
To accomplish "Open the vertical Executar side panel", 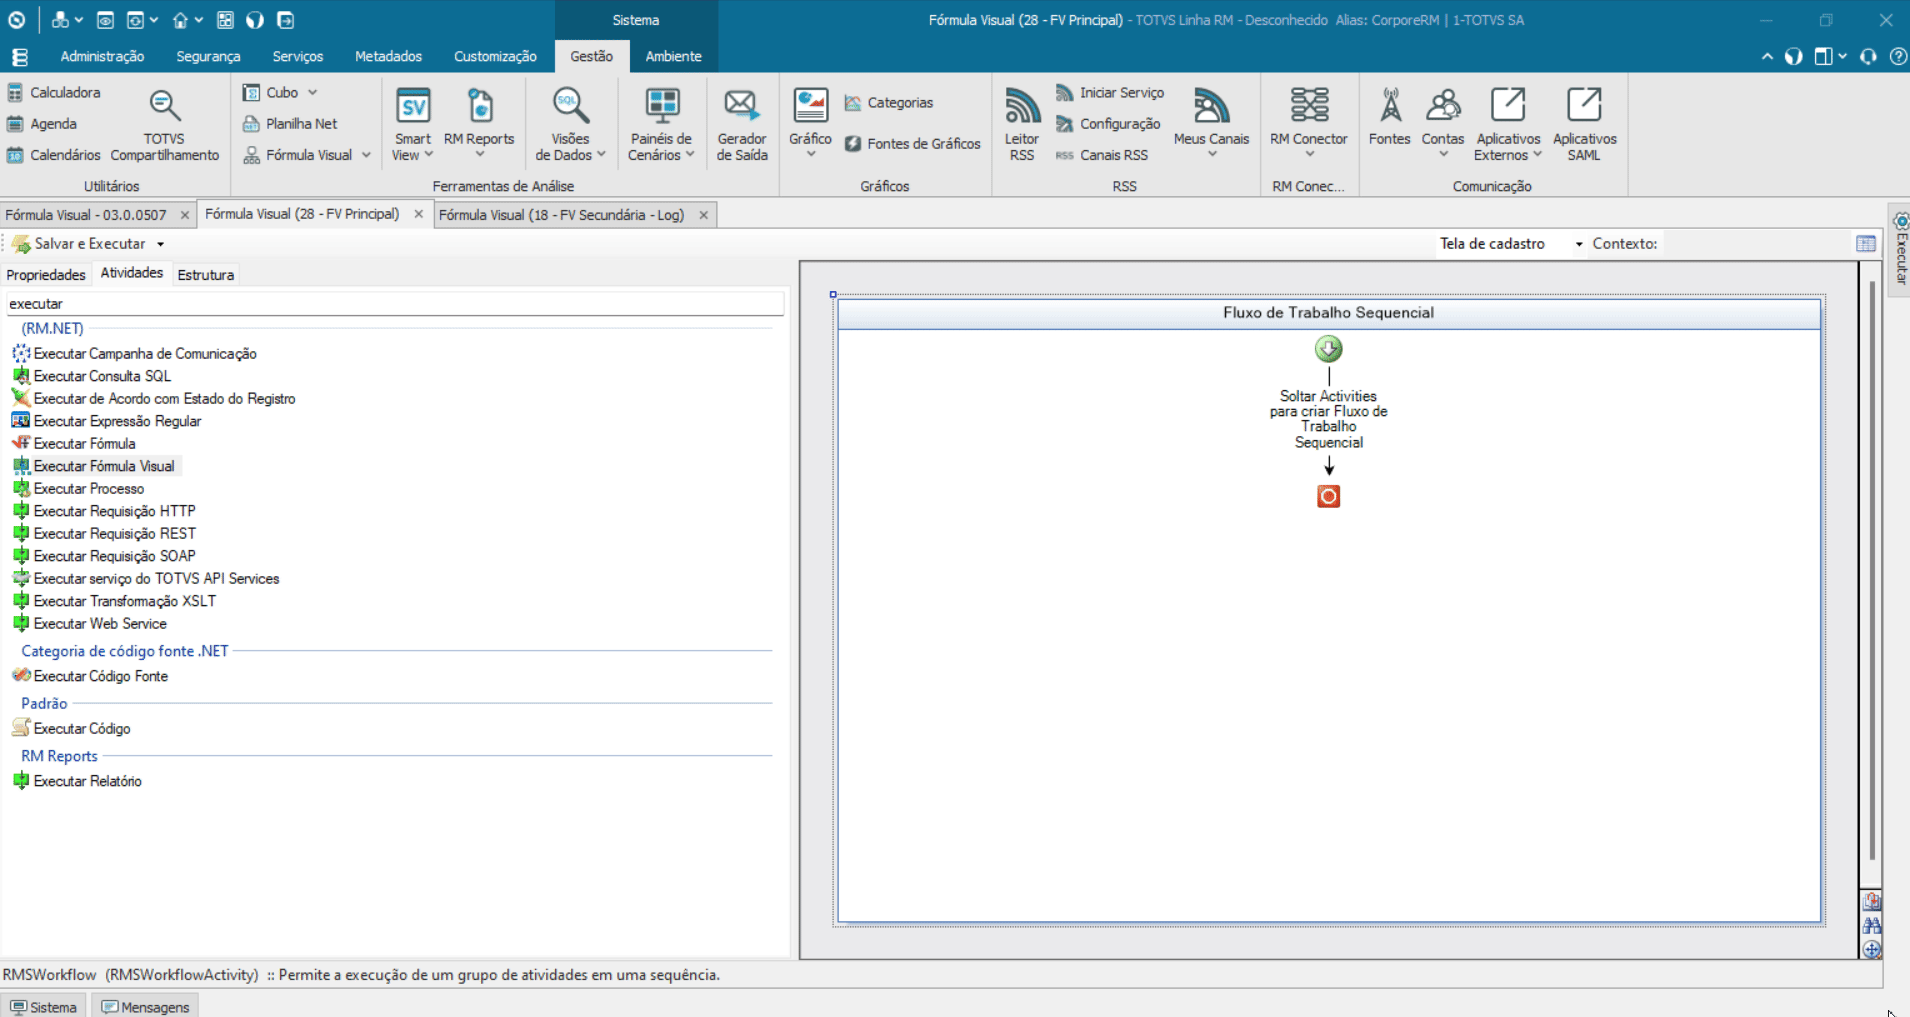I will pyautogui.click(x=1900, y=248).
